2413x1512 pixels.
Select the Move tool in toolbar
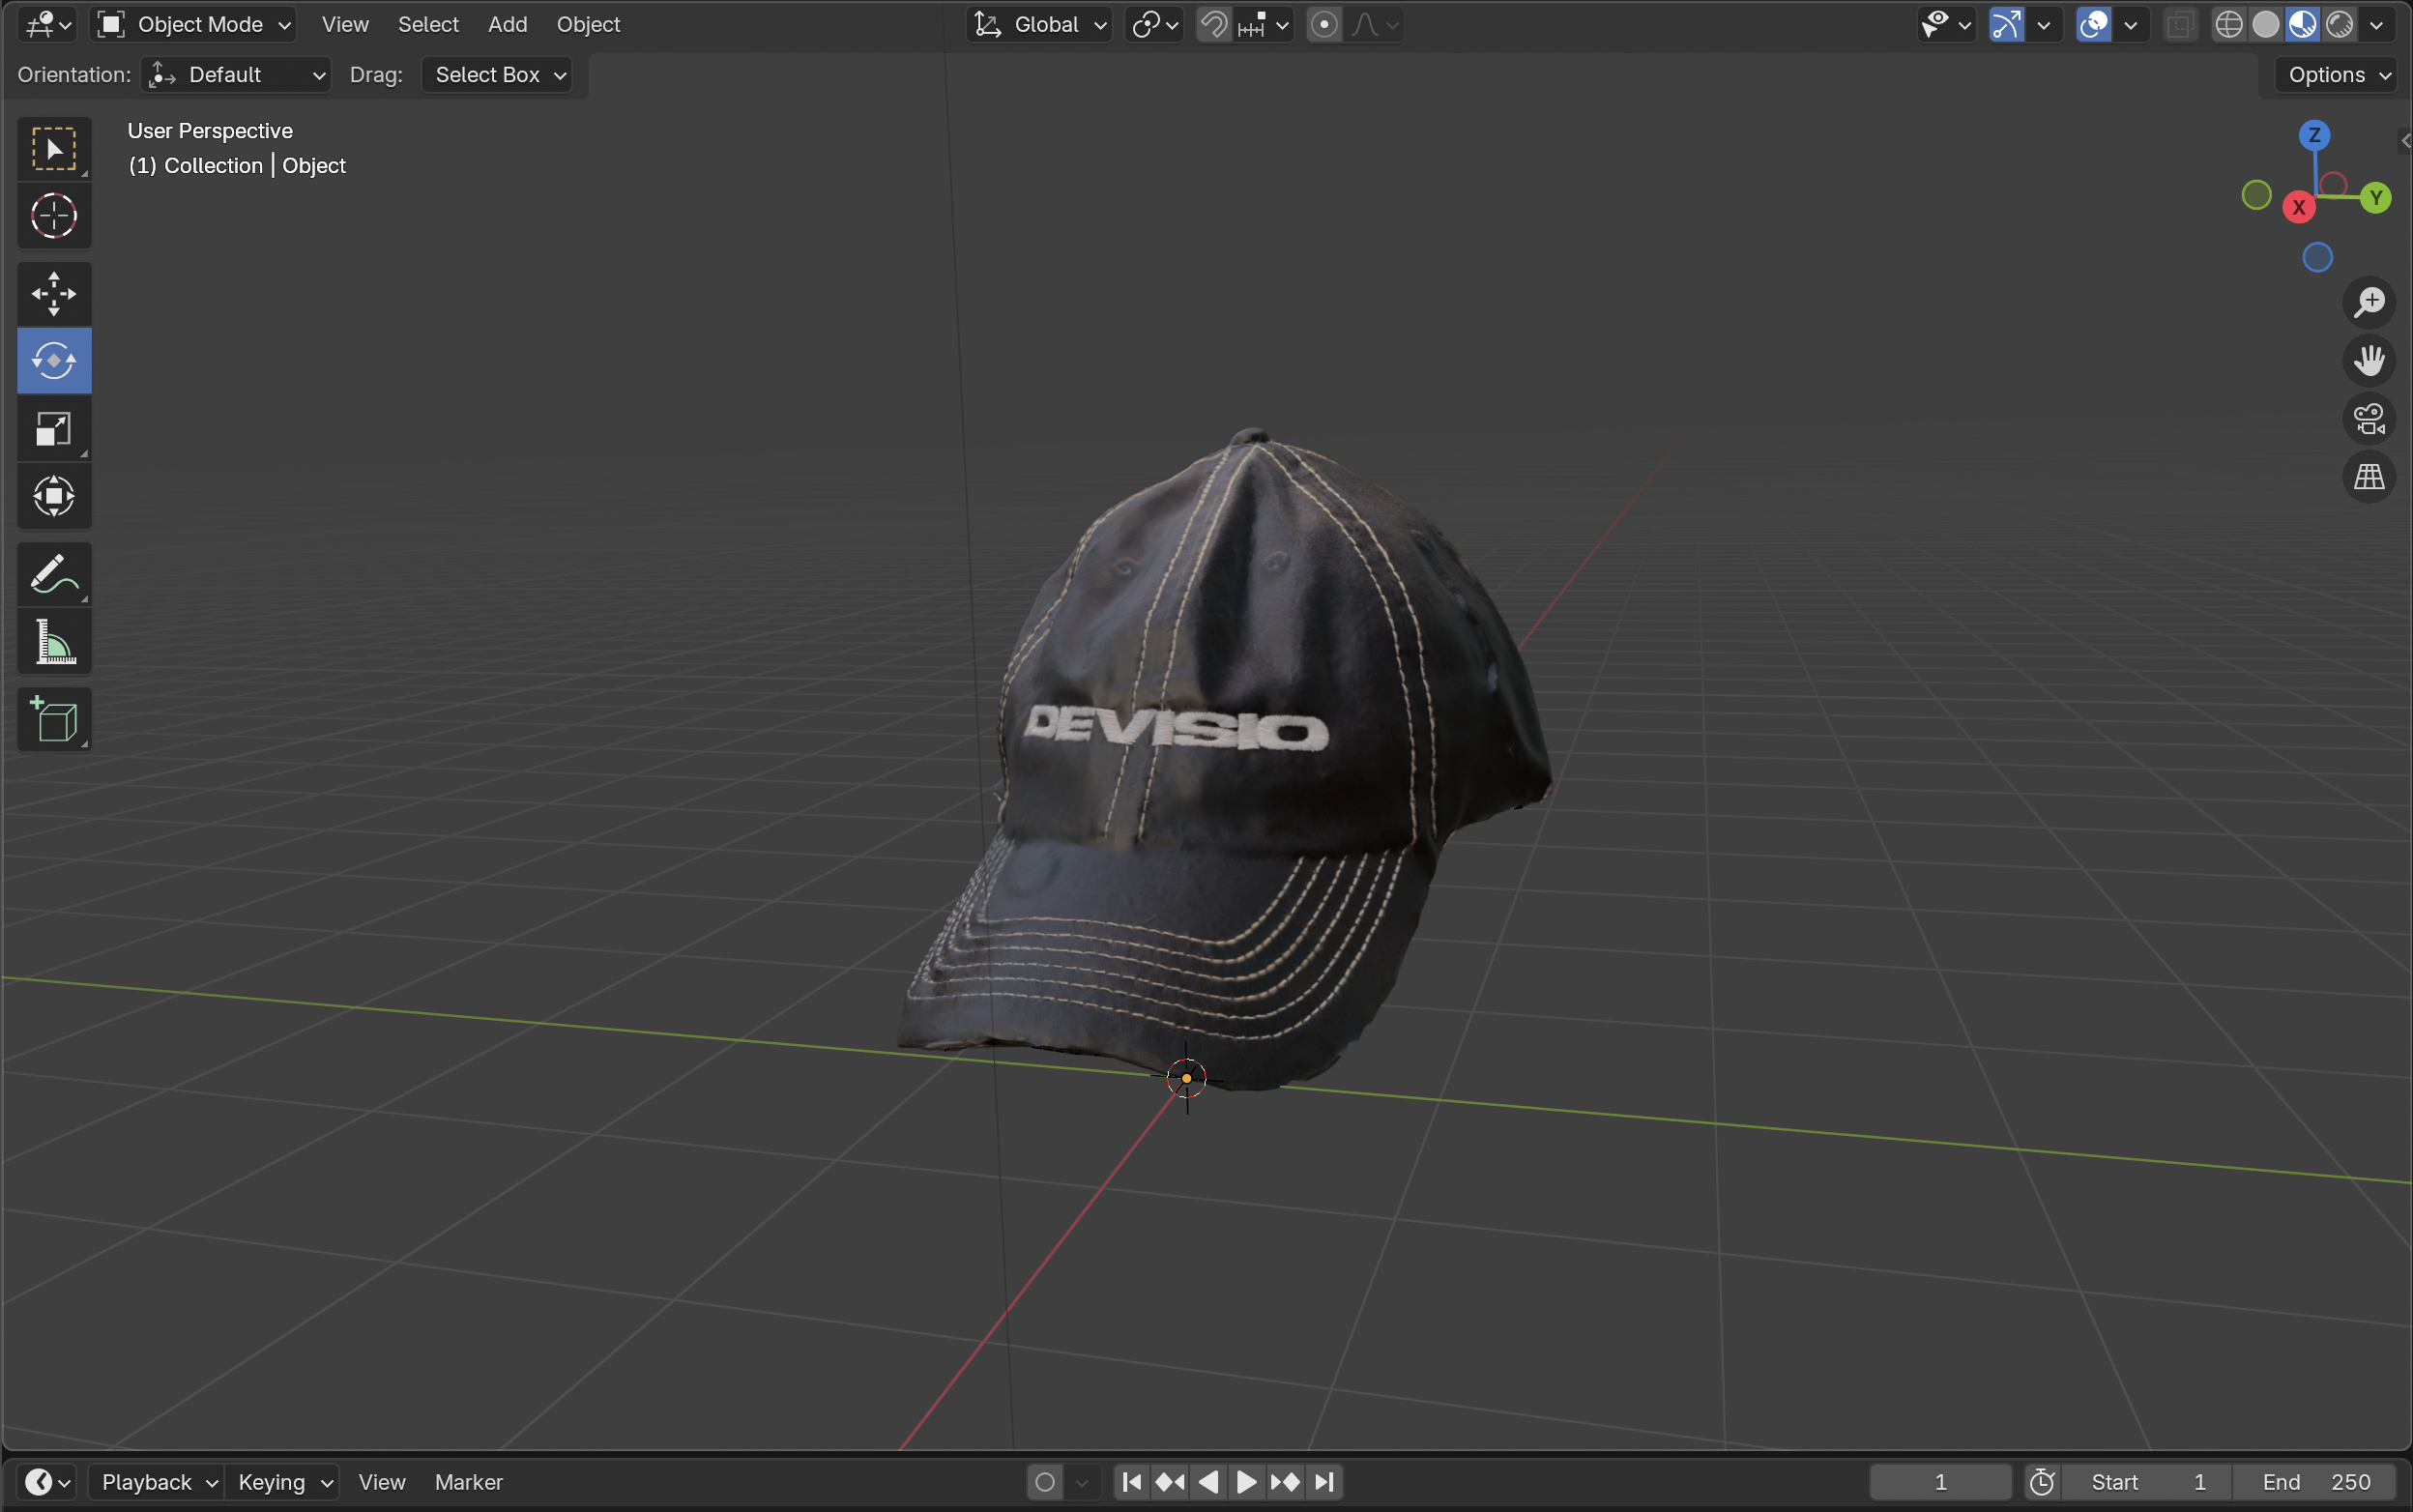[x=54, y=294]
